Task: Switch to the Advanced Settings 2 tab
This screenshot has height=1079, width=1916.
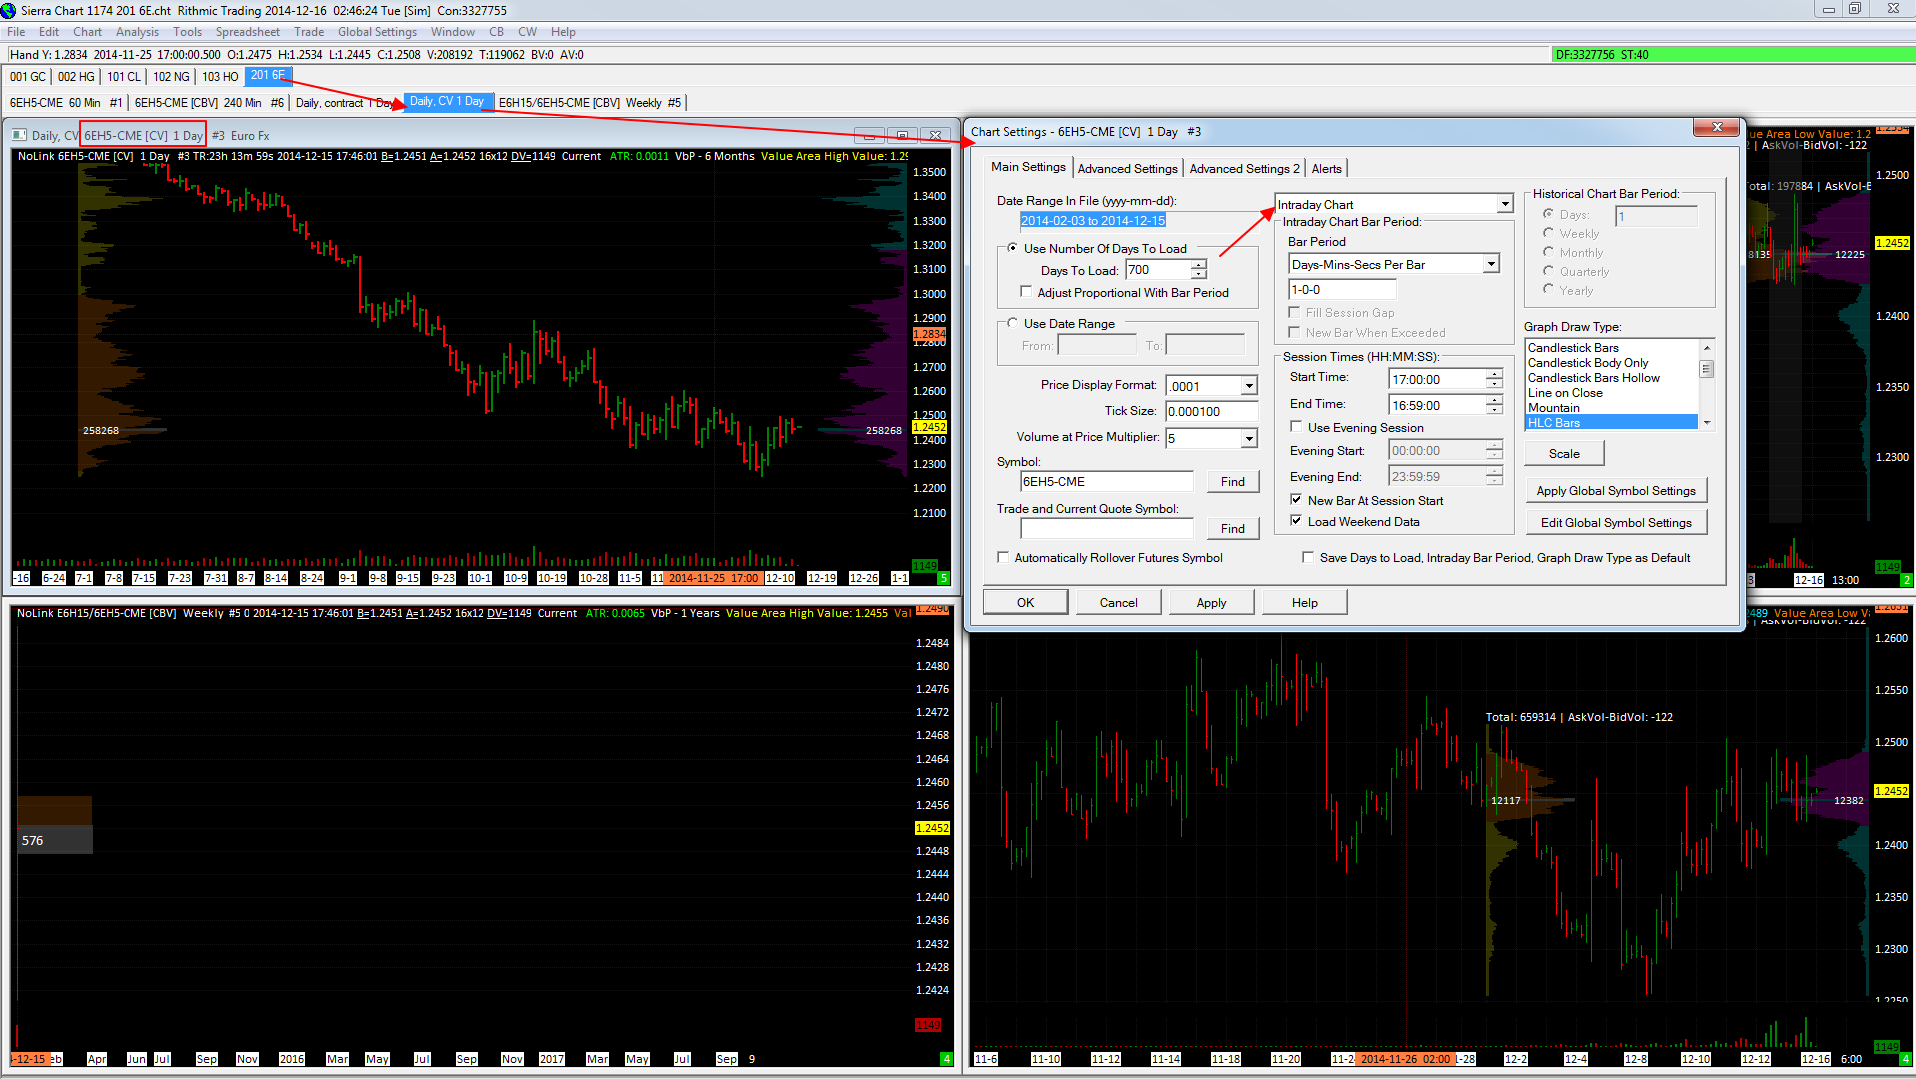Action: 1244,168
